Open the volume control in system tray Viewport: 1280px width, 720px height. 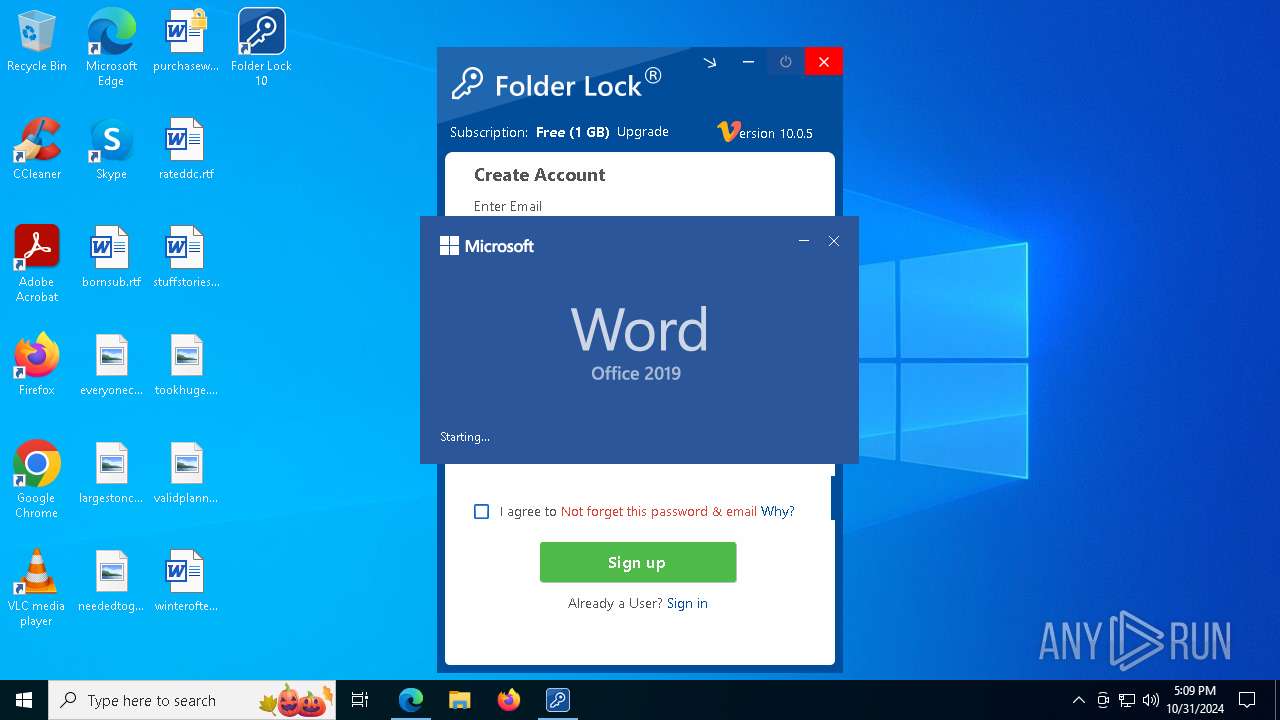(1151, 700)
